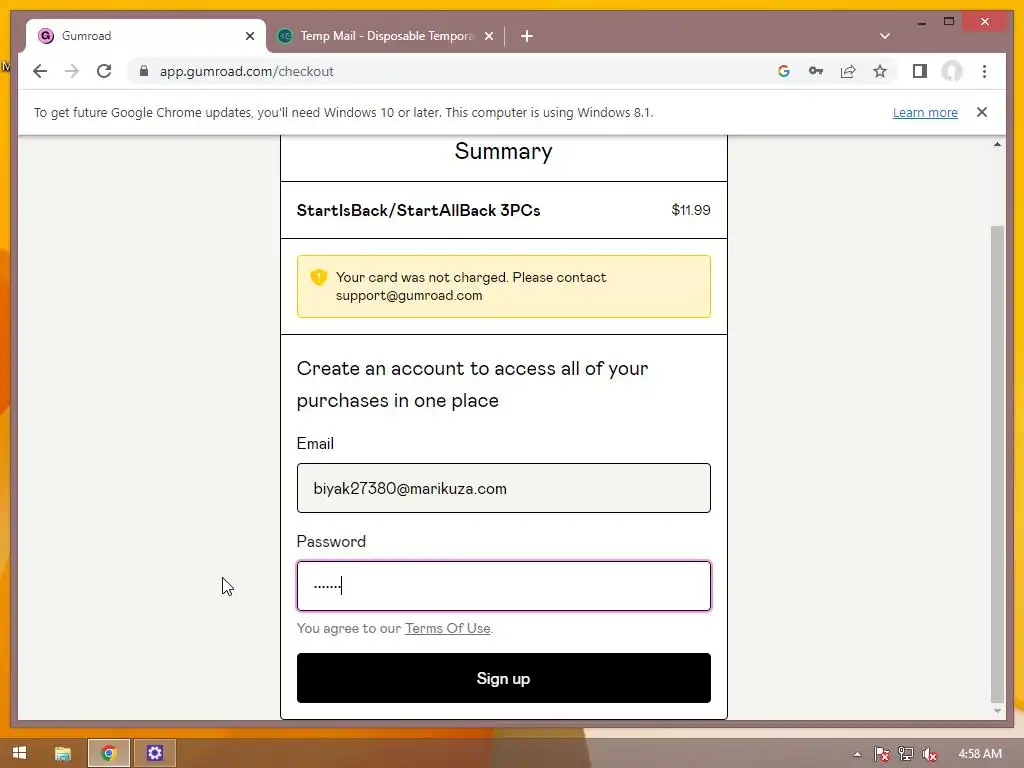This screenshot has width=1024, height=768.
Task: Click the Sign up button
Action: (x=504, y=678)
